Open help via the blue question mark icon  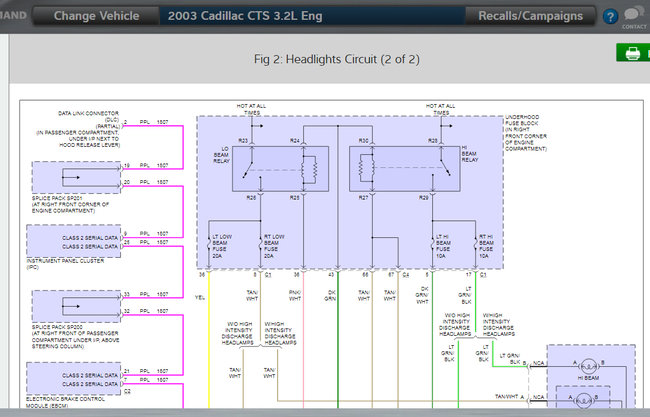[610, 17]
